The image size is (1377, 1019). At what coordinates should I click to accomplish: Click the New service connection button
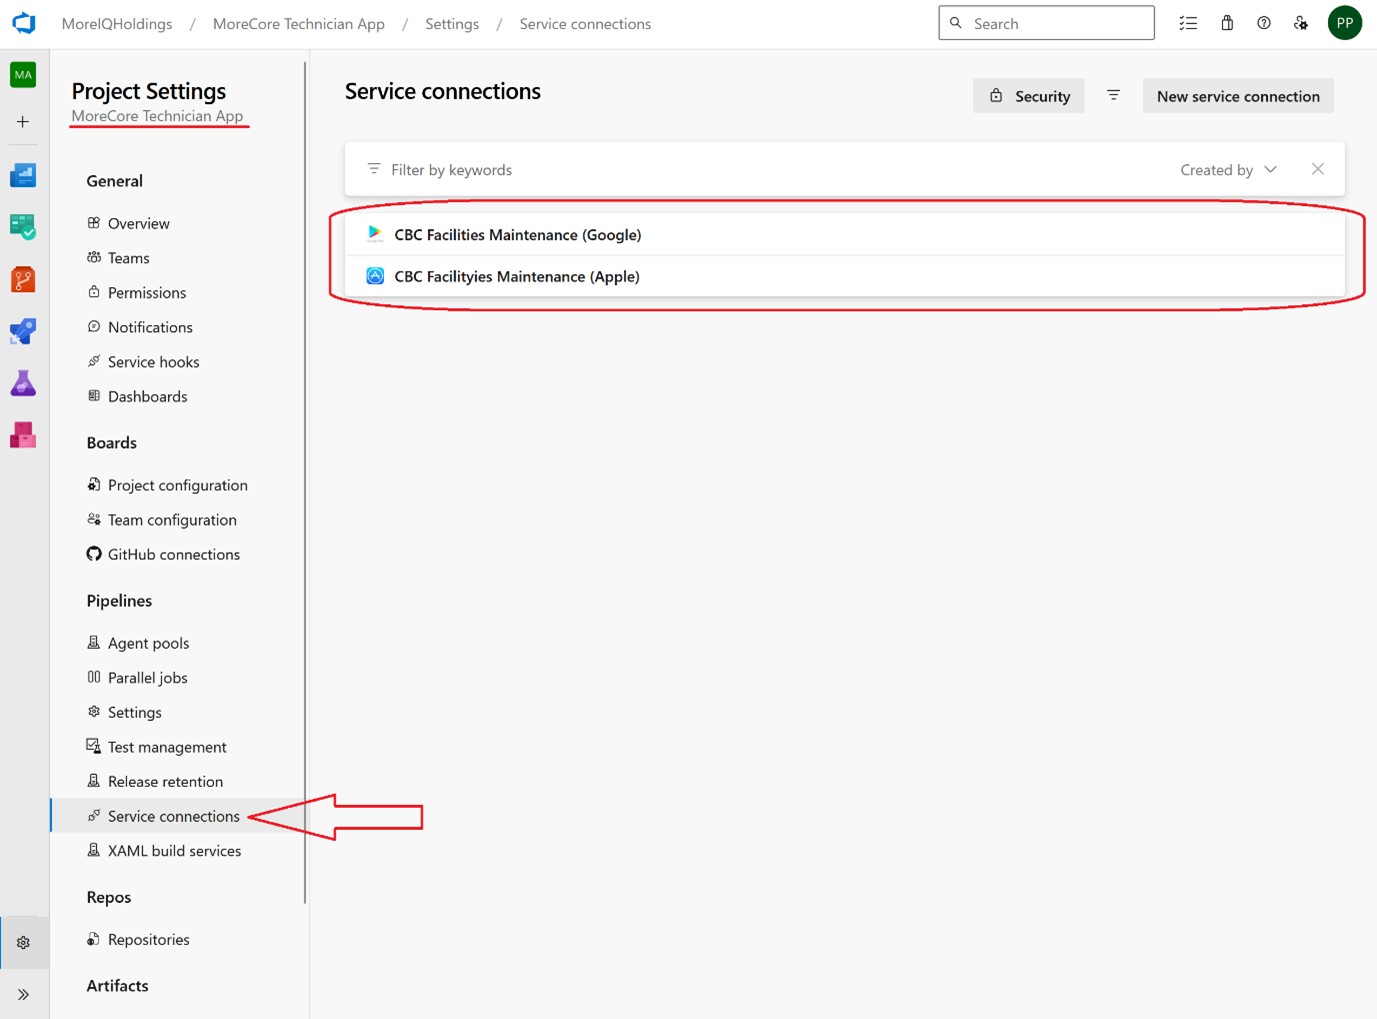click(x=1237, y=95)
